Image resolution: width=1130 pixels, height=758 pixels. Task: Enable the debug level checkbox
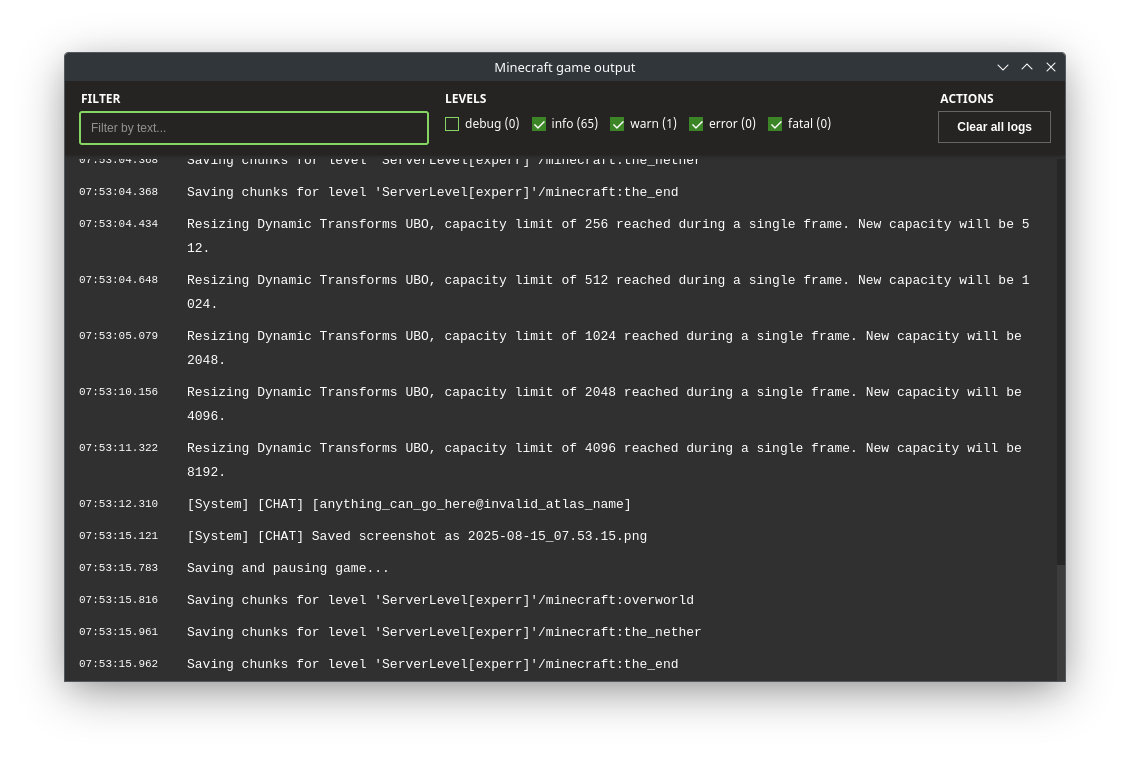tap(452, 124)
